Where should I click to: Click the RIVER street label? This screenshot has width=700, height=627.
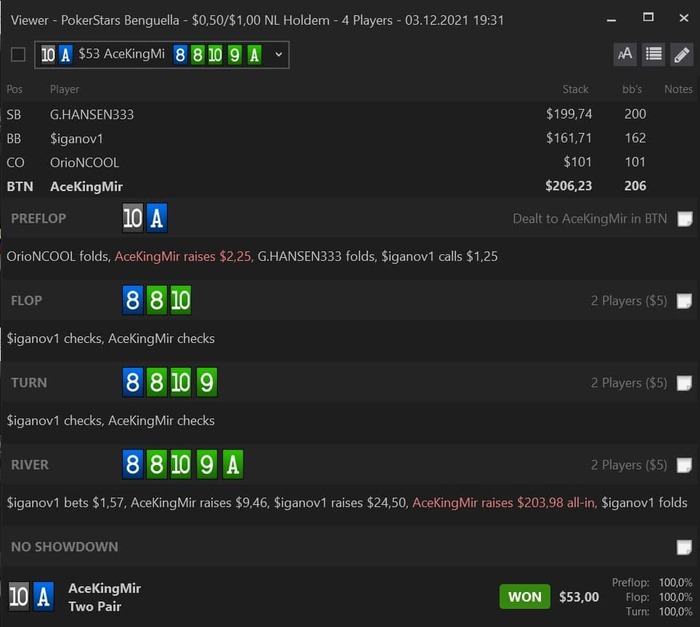point(30,465)
